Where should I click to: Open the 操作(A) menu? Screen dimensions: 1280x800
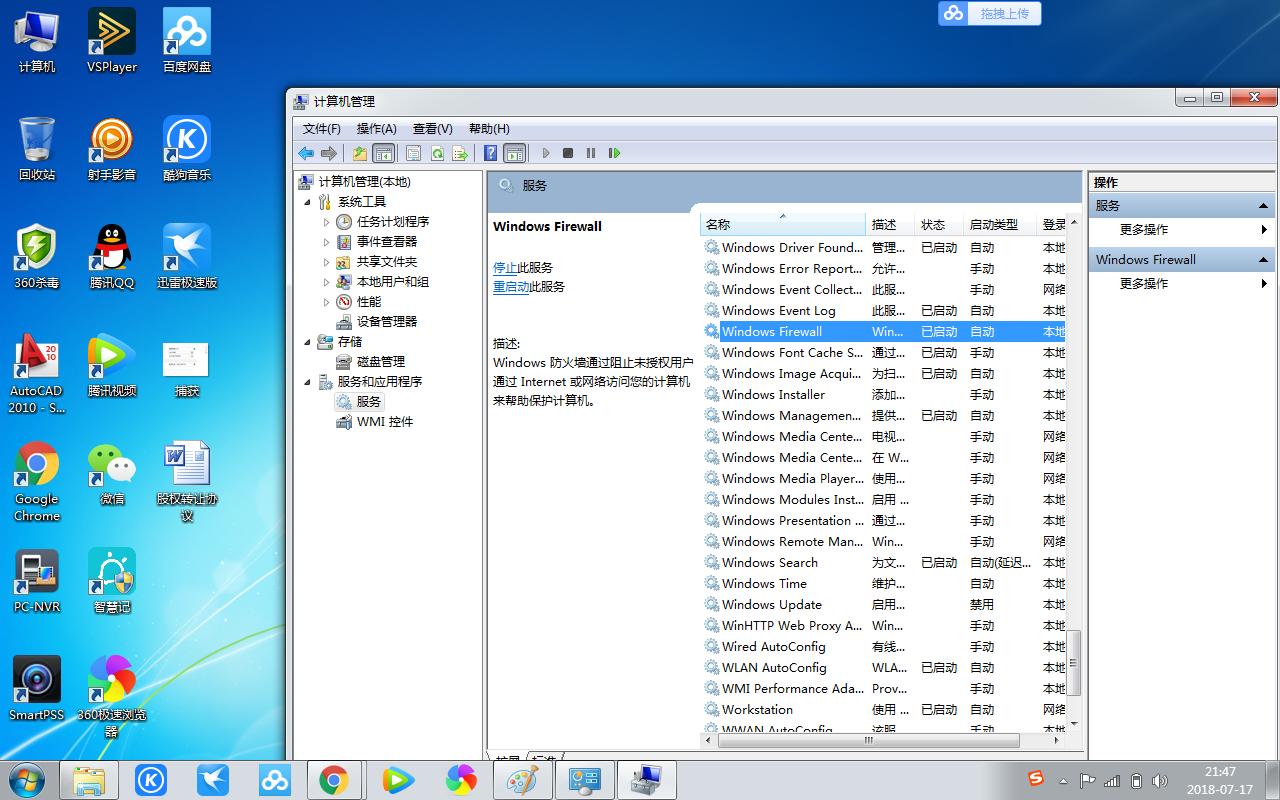[376, 128]
